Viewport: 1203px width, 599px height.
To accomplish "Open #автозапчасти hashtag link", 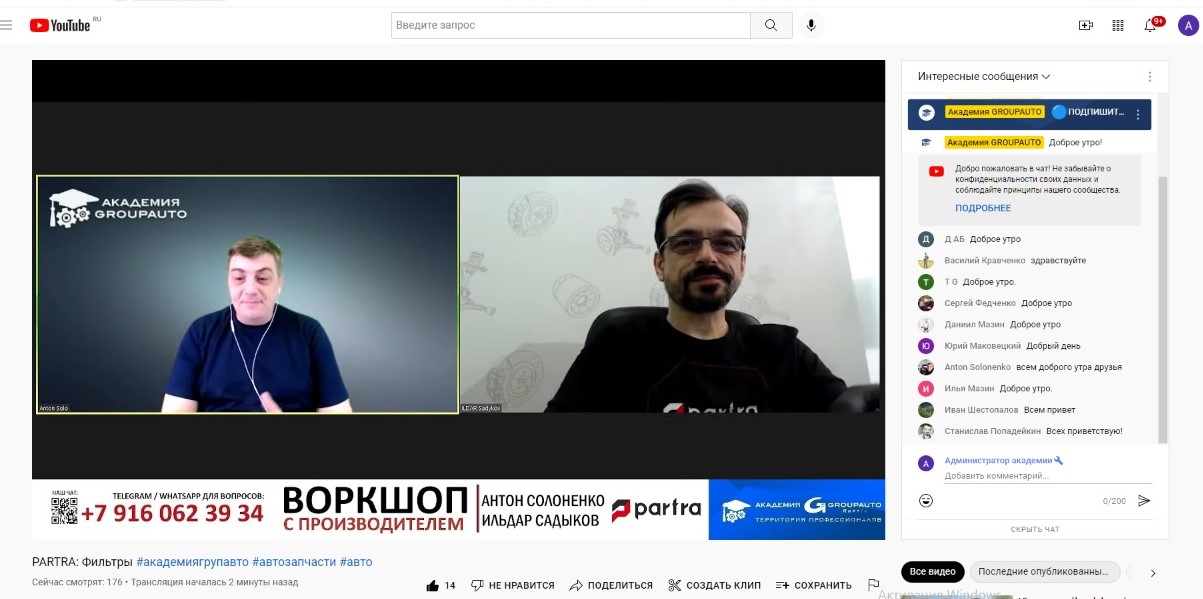I will (x=294, y=562).
